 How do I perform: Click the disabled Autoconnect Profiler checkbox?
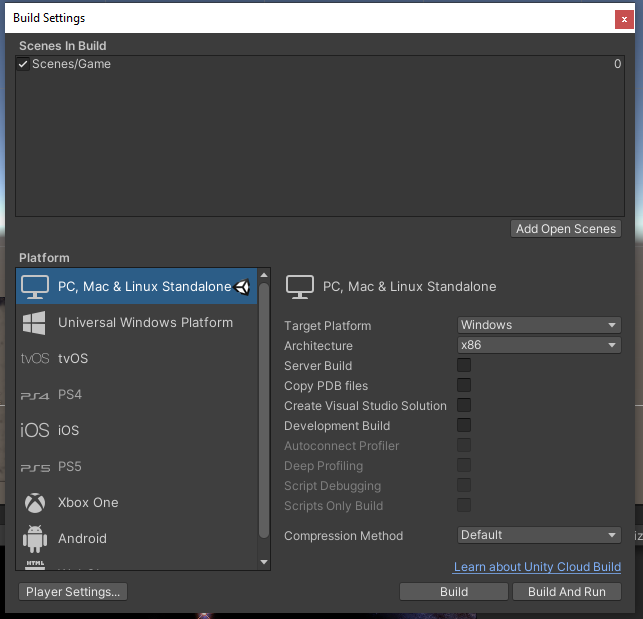(x=464, y=445)
